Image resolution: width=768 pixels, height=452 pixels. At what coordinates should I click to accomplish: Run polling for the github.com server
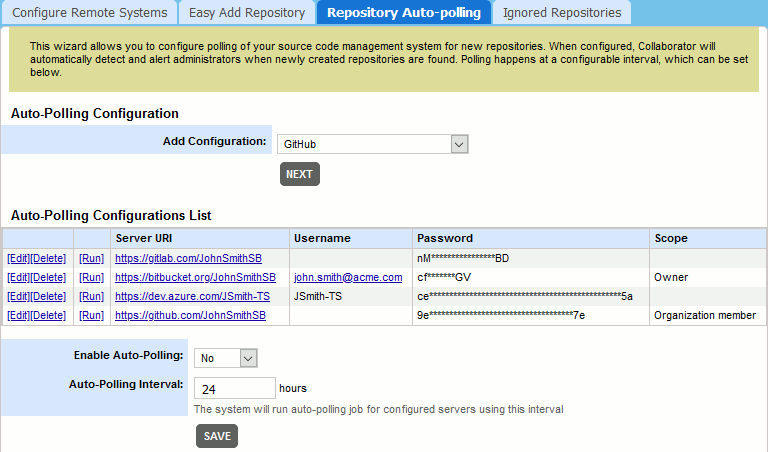point(91,315)
